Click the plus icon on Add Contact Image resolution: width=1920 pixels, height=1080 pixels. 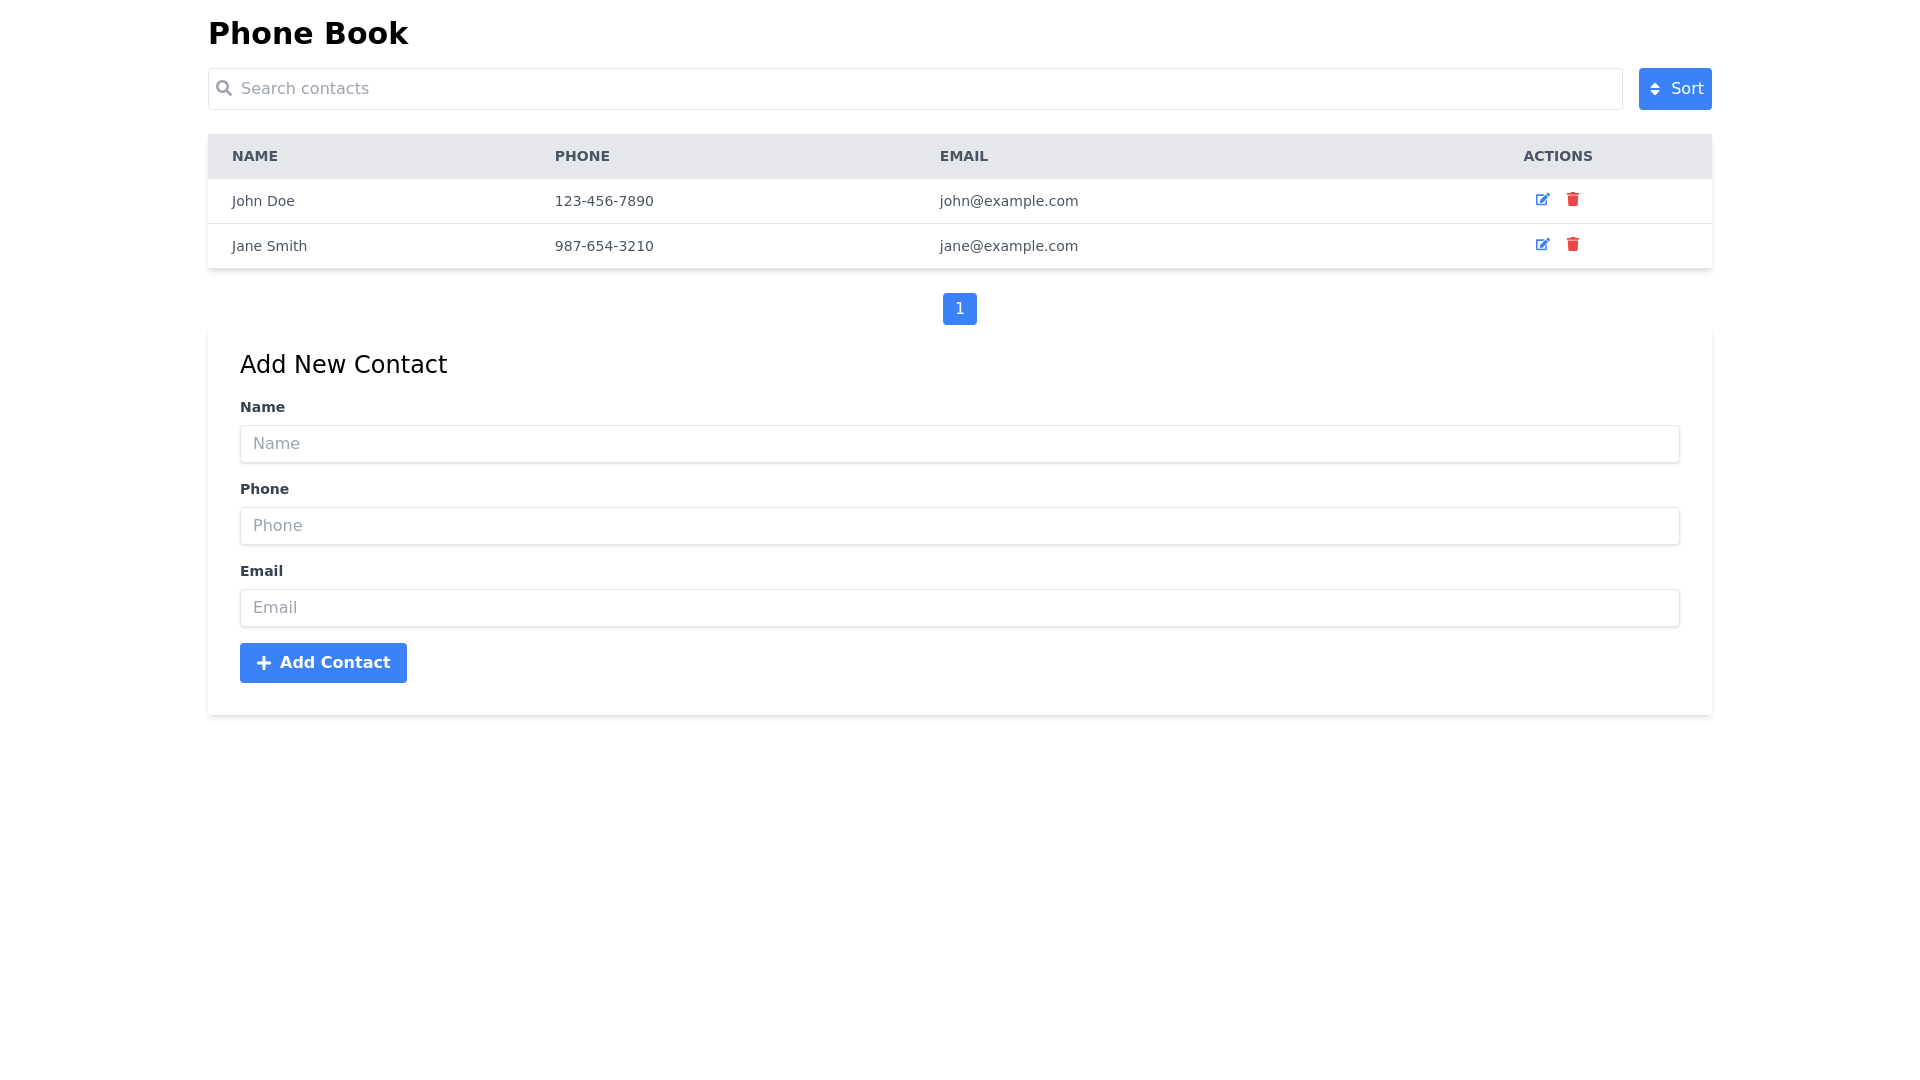264,663
